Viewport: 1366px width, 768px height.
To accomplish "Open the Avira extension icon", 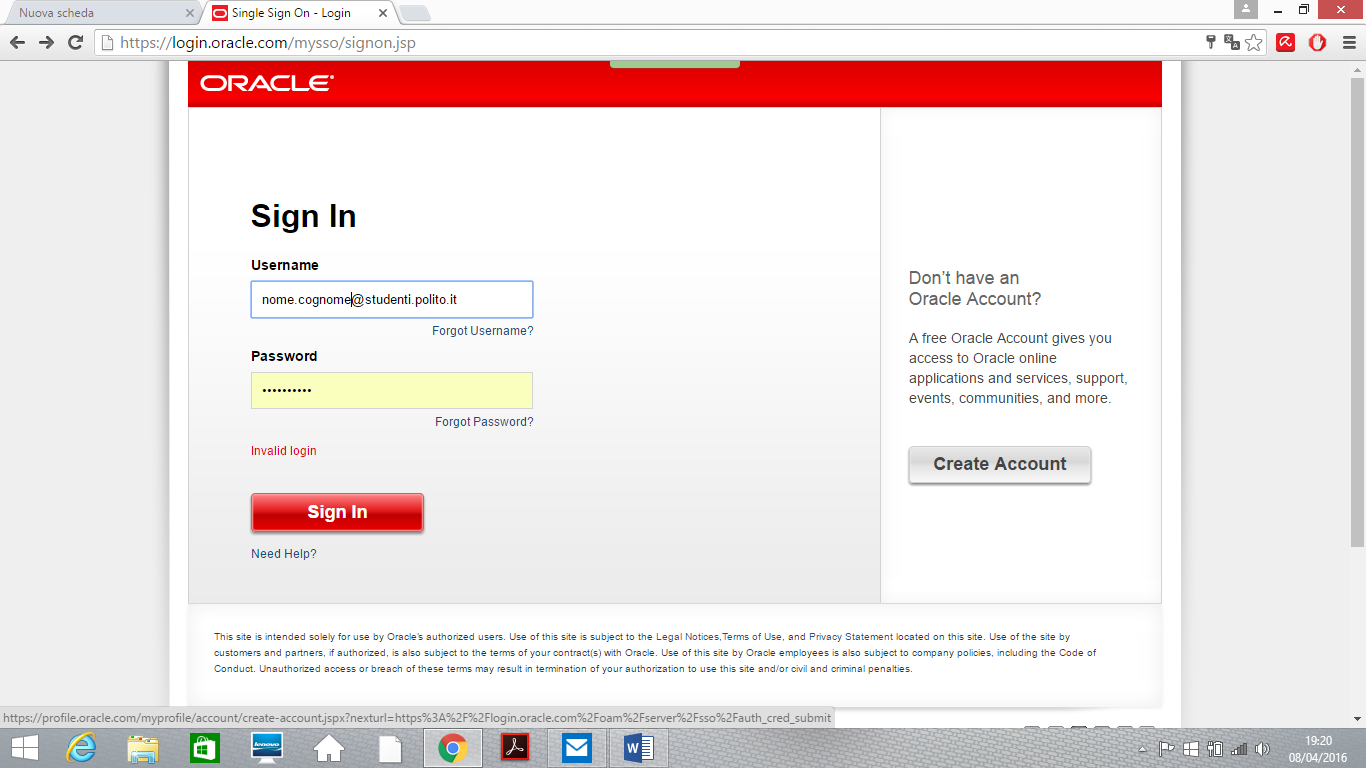I will (1286, 43).
